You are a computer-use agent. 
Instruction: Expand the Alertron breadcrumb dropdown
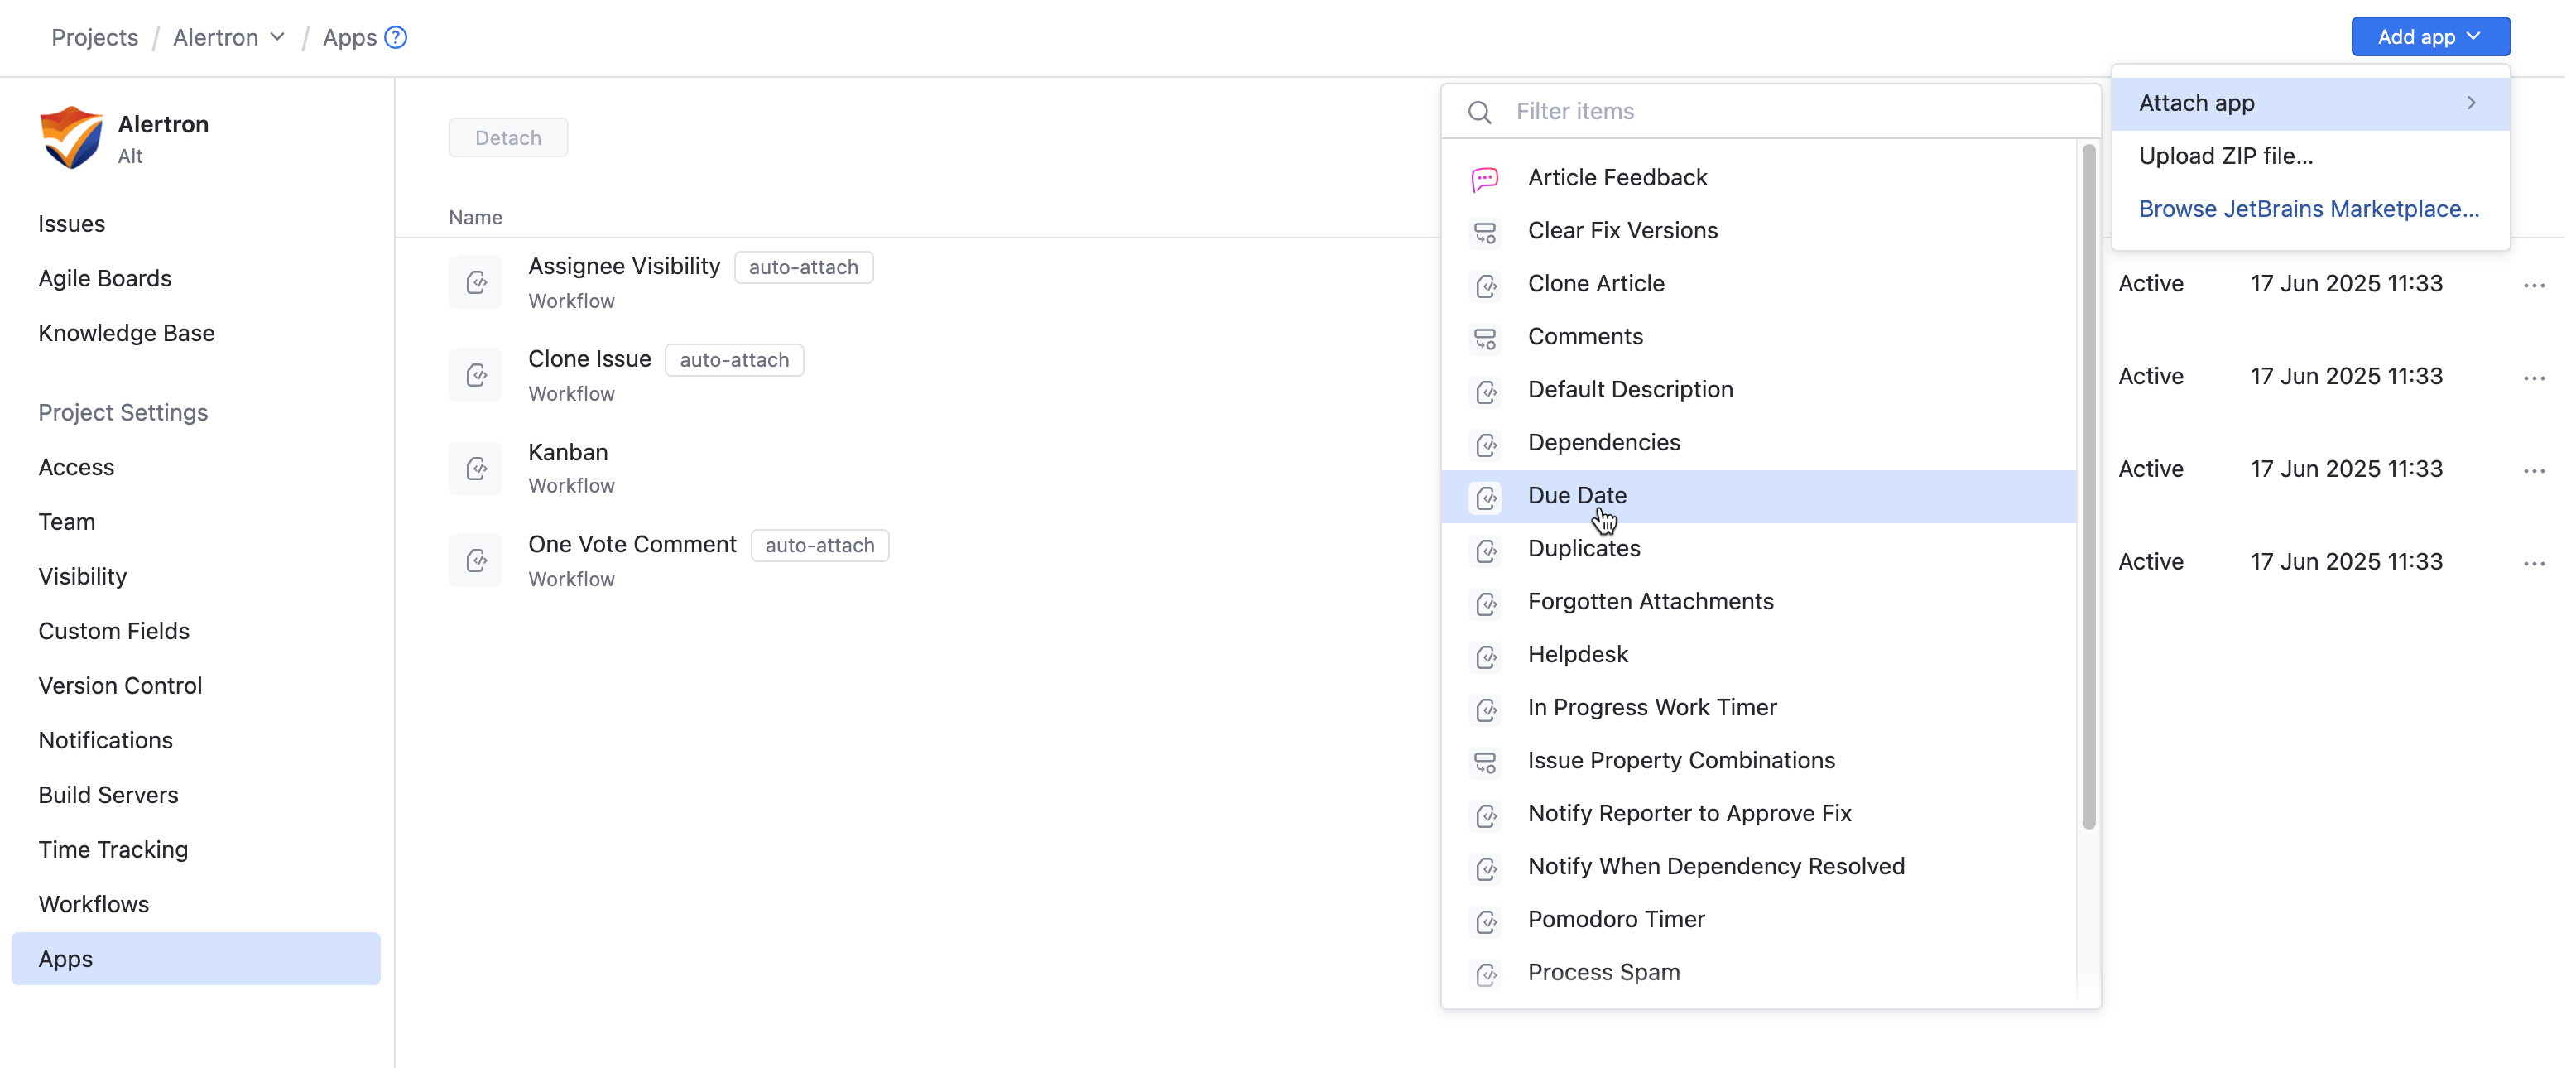(x=276, y=37)
